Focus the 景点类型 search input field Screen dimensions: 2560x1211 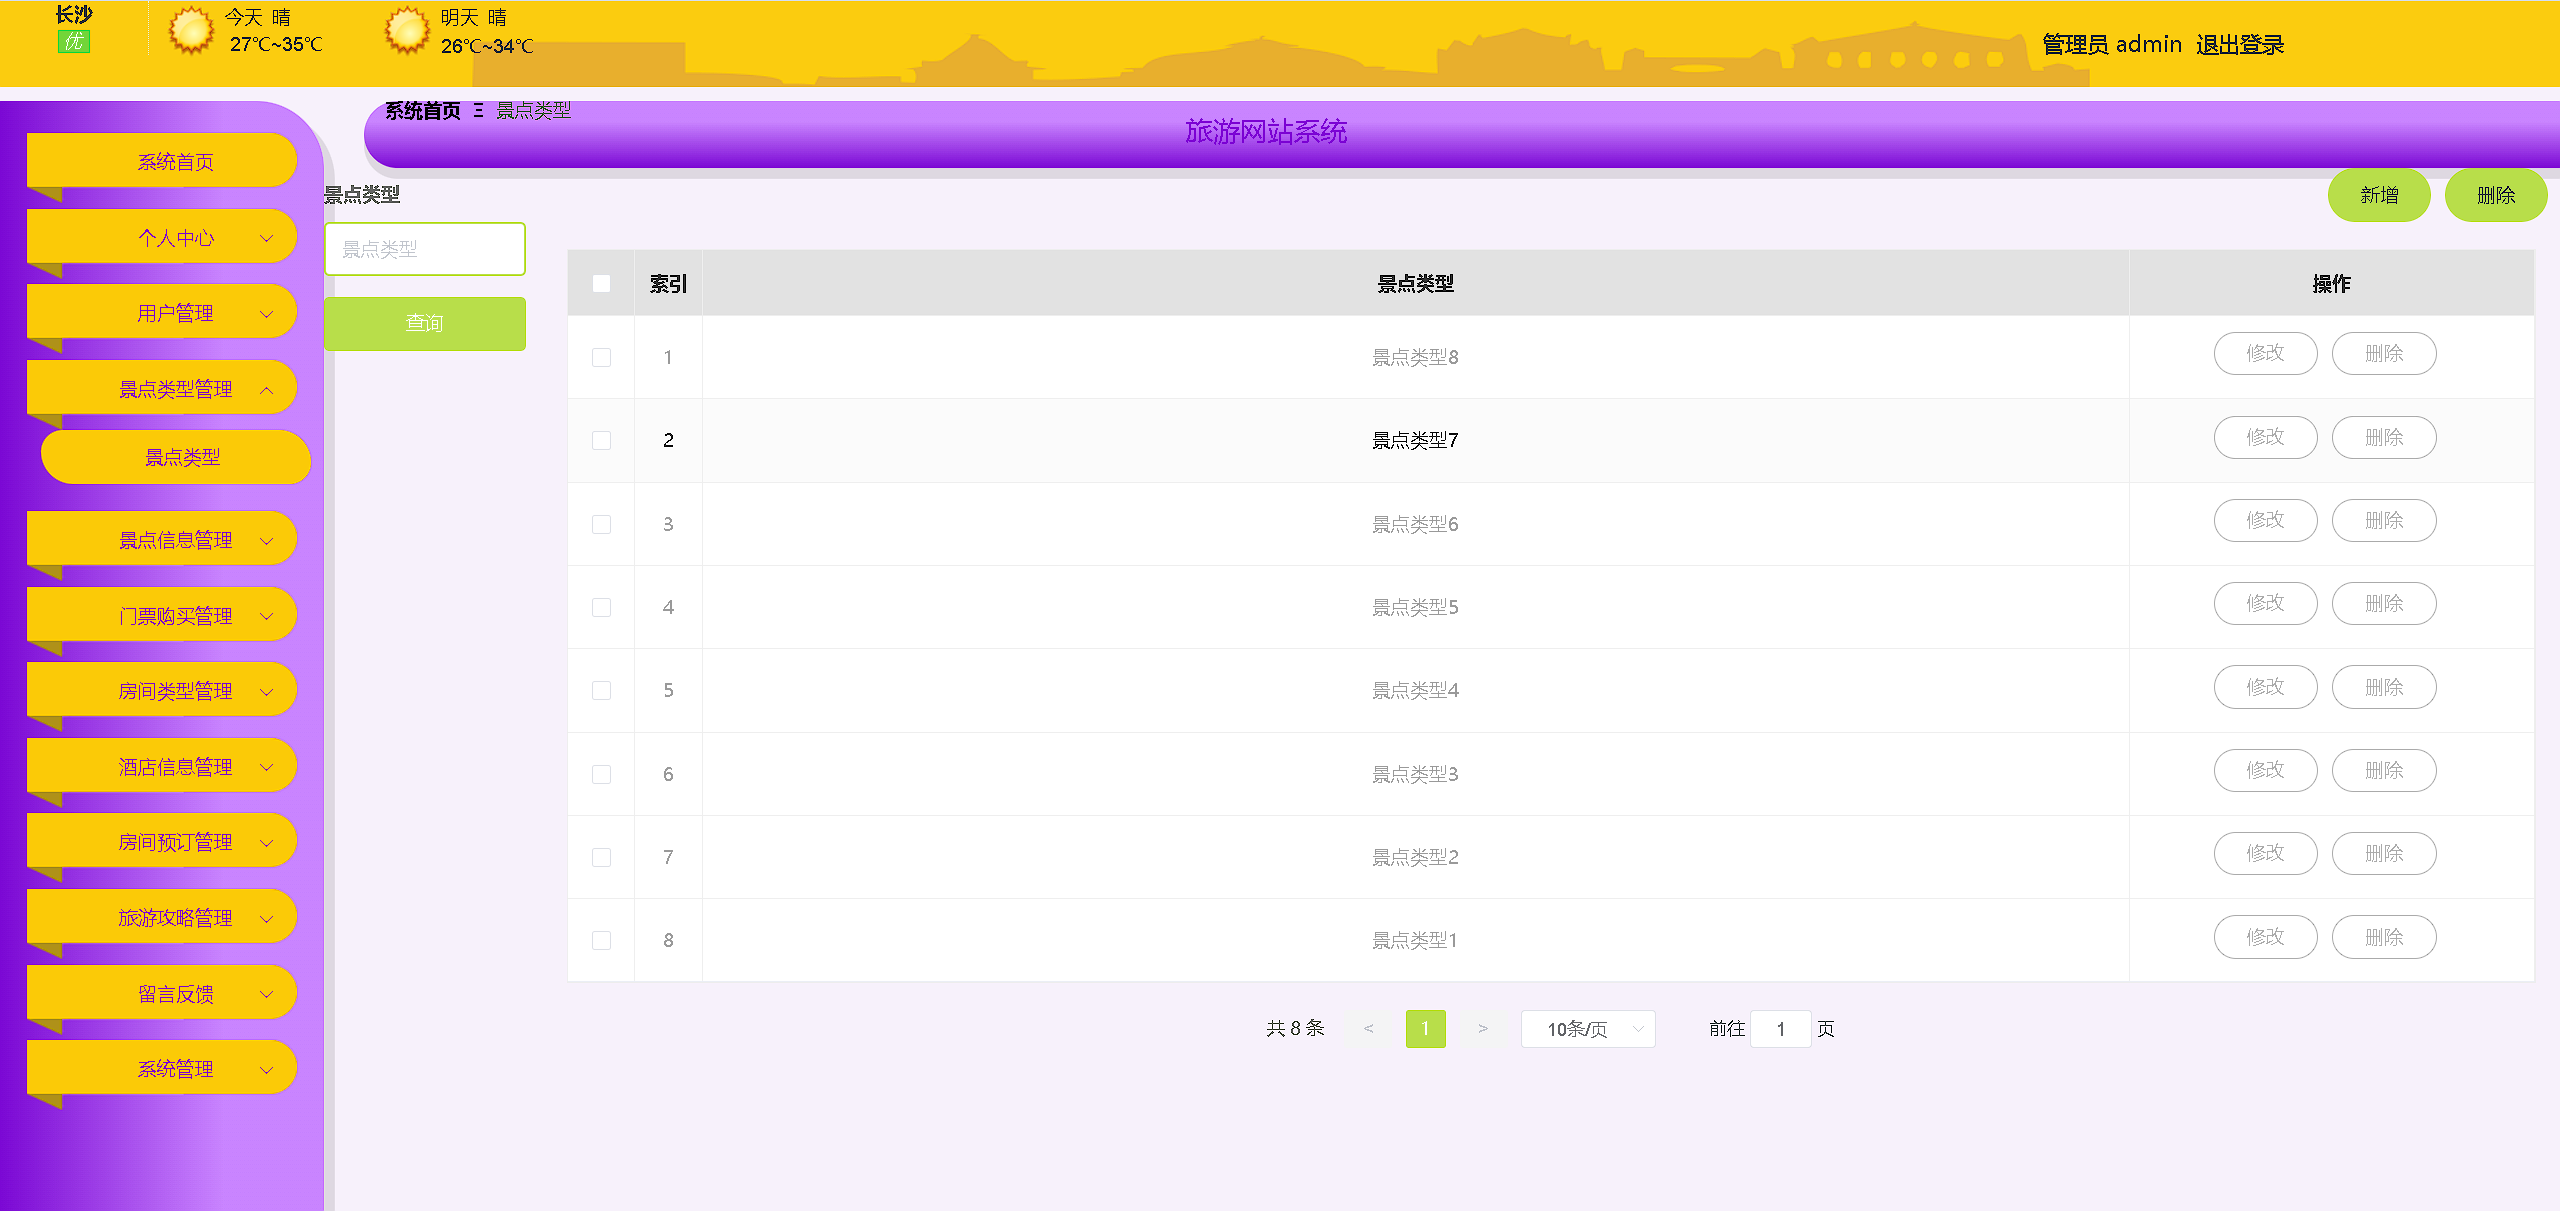[x=425, y=250]
